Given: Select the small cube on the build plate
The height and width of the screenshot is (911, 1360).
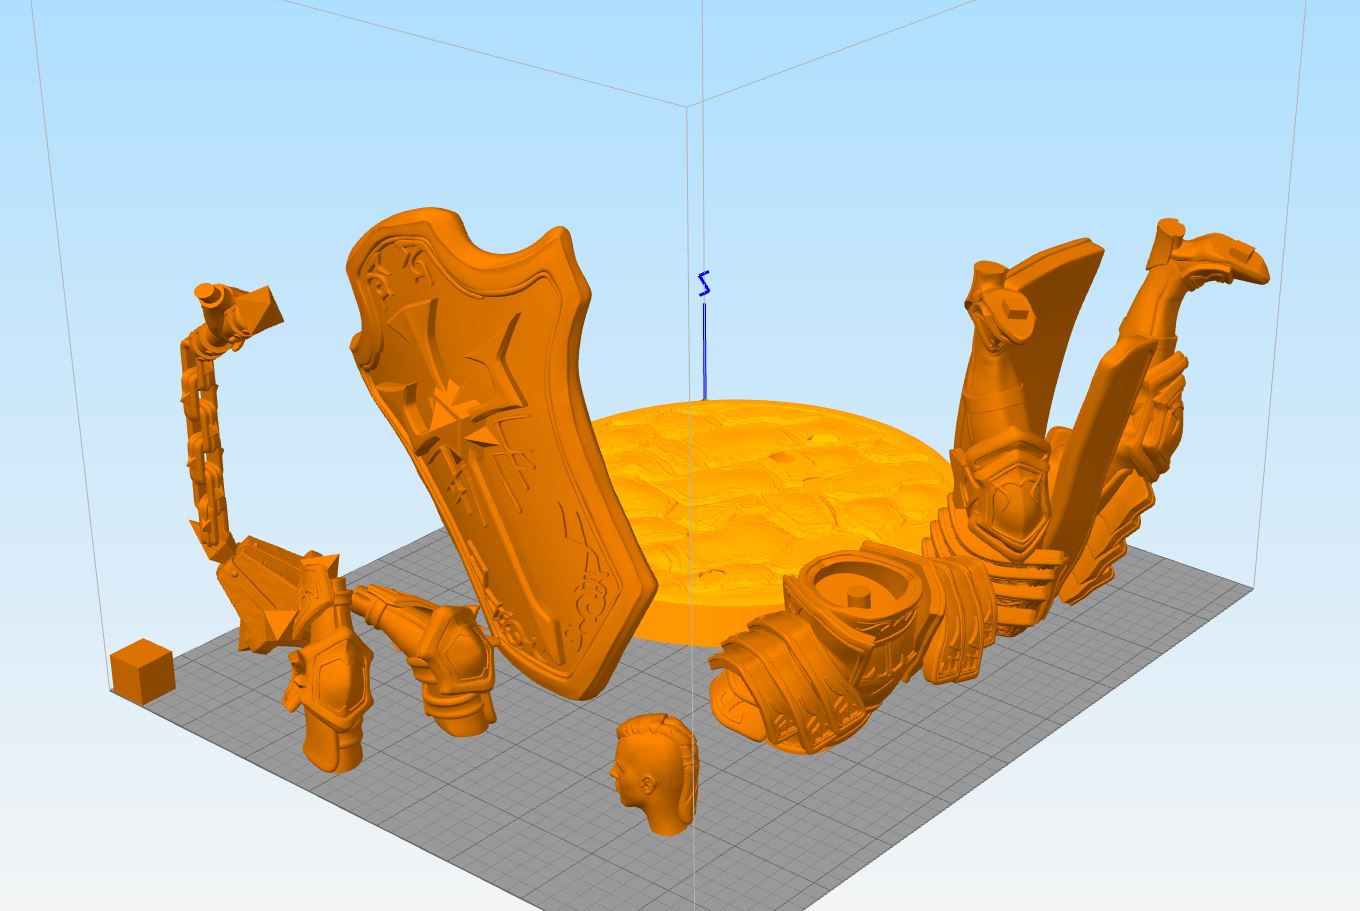Looking at the screenshot, I should pos(141,671).
